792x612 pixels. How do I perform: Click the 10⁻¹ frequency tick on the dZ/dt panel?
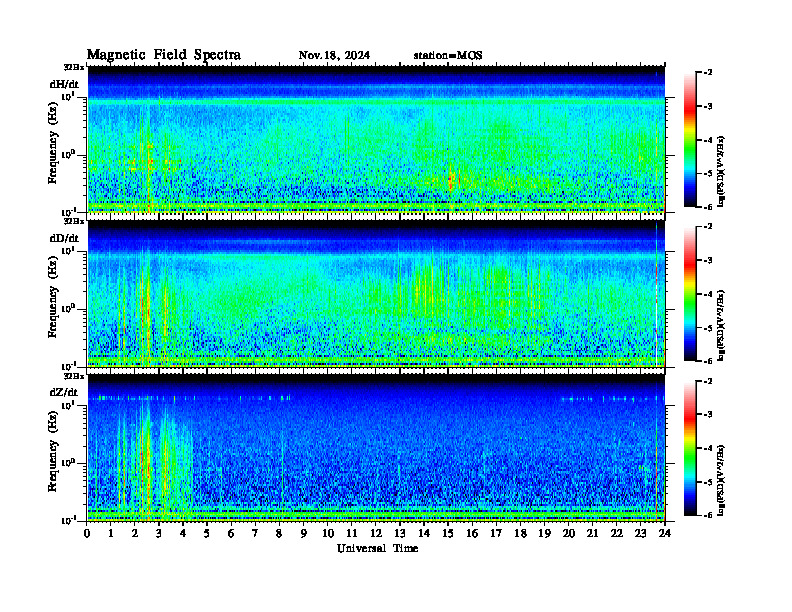point(68,520)
